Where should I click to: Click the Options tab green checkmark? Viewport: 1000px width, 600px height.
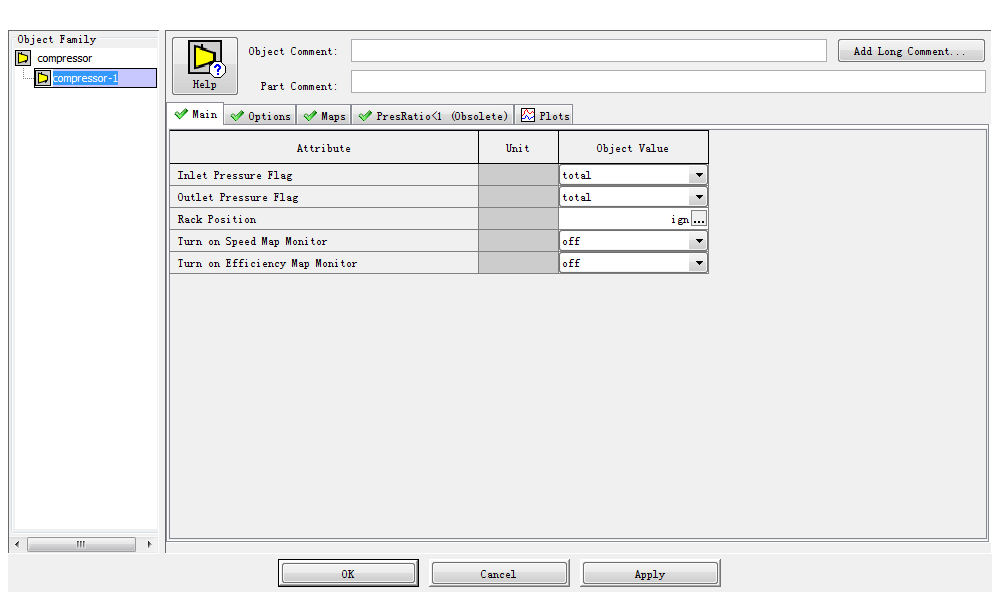click(237, 116)
